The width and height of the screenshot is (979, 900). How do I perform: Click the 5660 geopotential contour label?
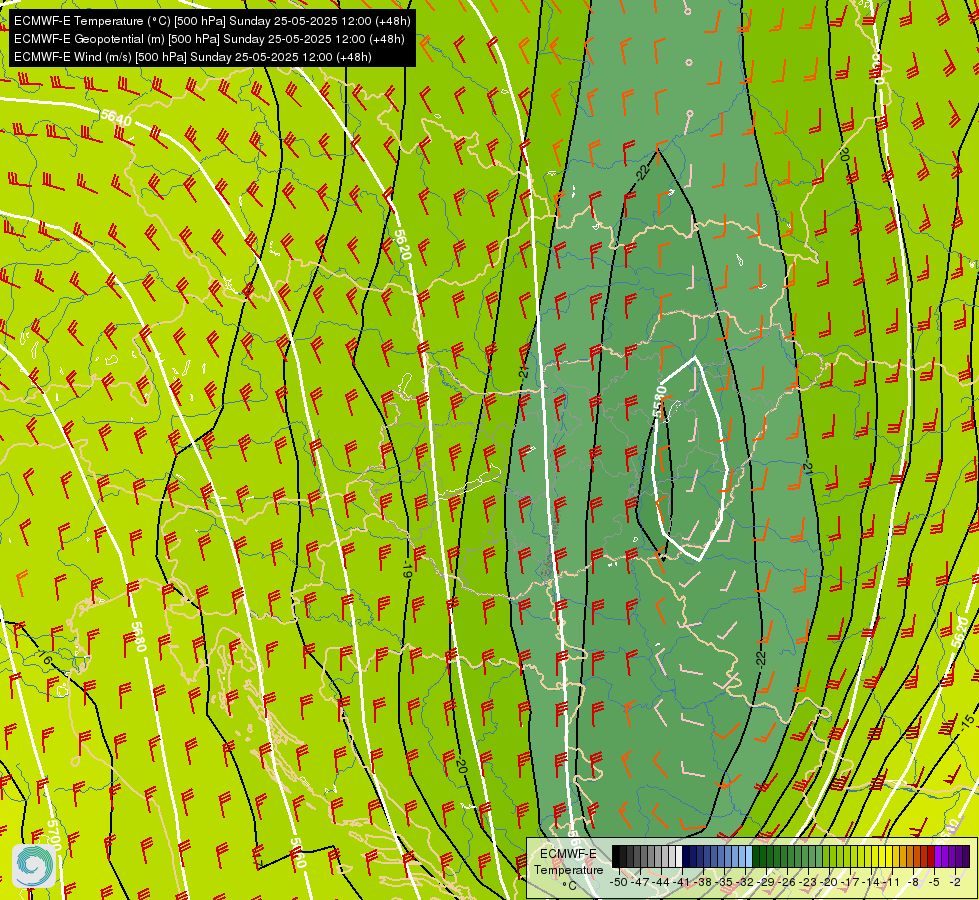click(x=298, y=853)
